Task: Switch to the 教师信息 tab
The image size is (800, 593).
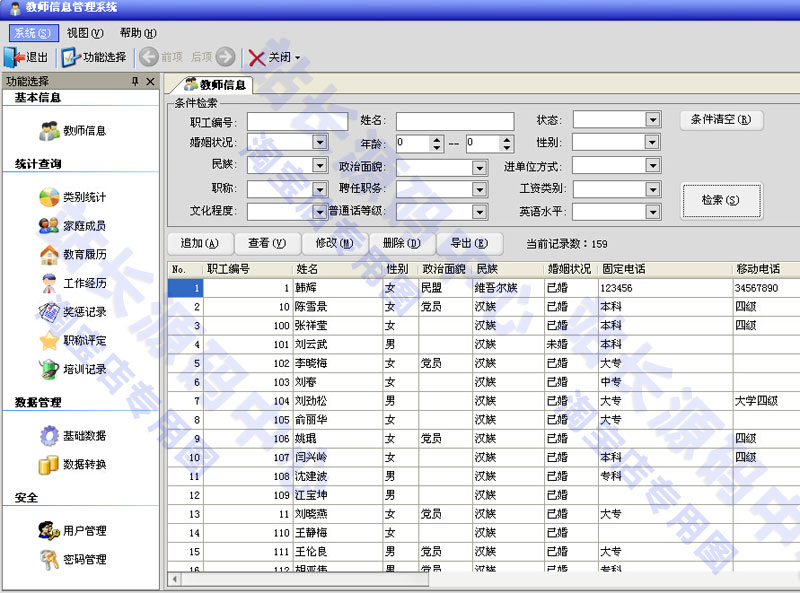Action: click(x=215, y=85)
